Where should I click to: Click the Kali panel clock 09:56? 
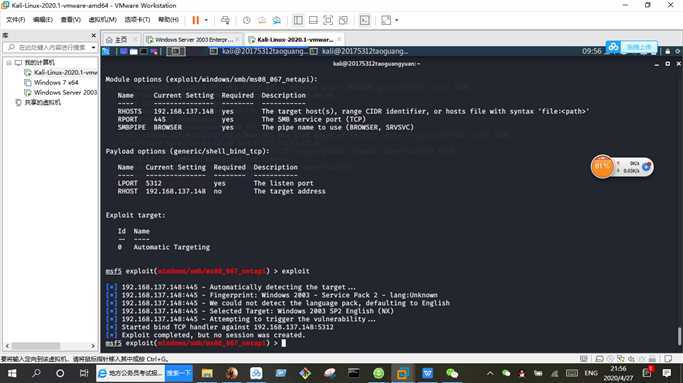point(592,51)
